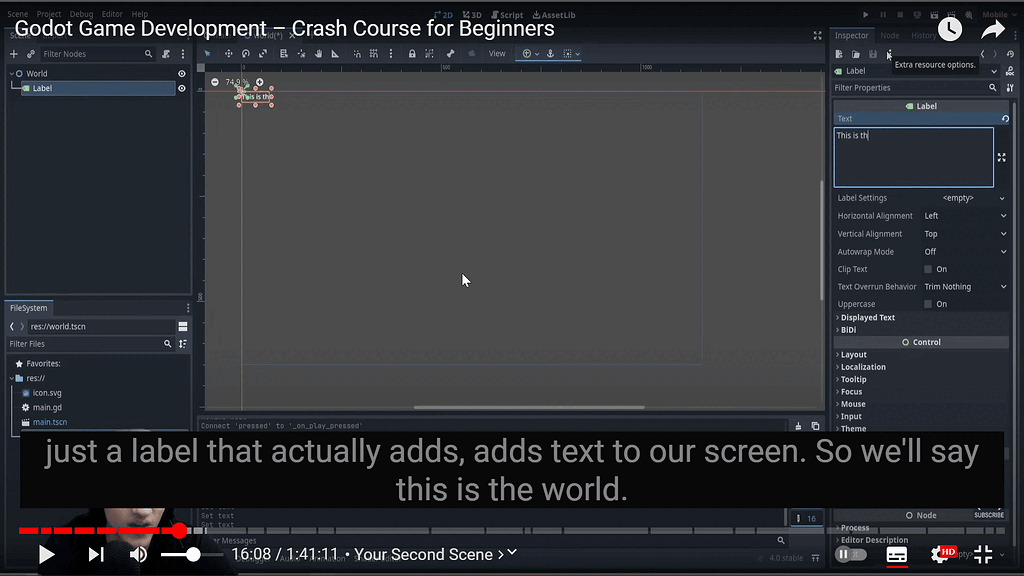Open the History dock tab
This screenshot has height=576, width=1024.
923,35
